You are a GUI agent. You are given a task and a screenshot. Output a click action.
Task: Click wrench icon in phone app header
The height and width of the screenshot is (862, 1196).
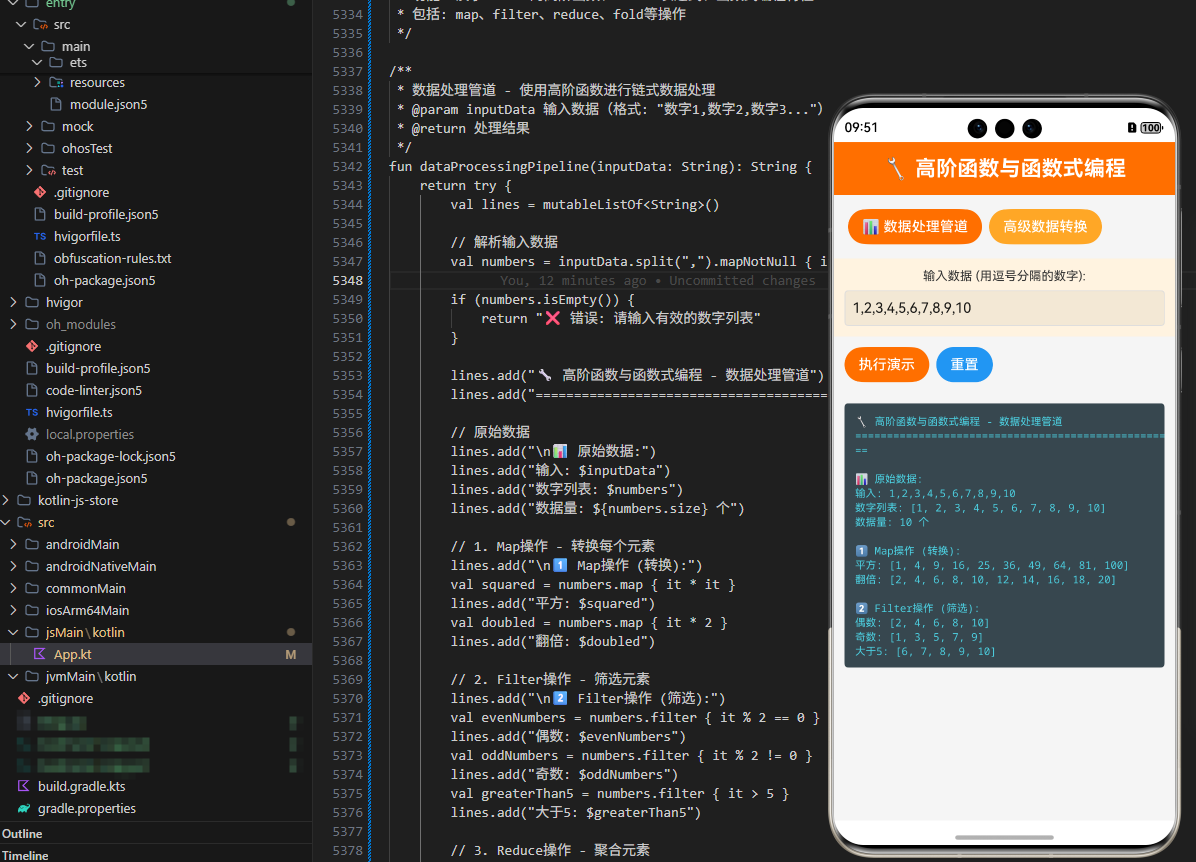895,168
